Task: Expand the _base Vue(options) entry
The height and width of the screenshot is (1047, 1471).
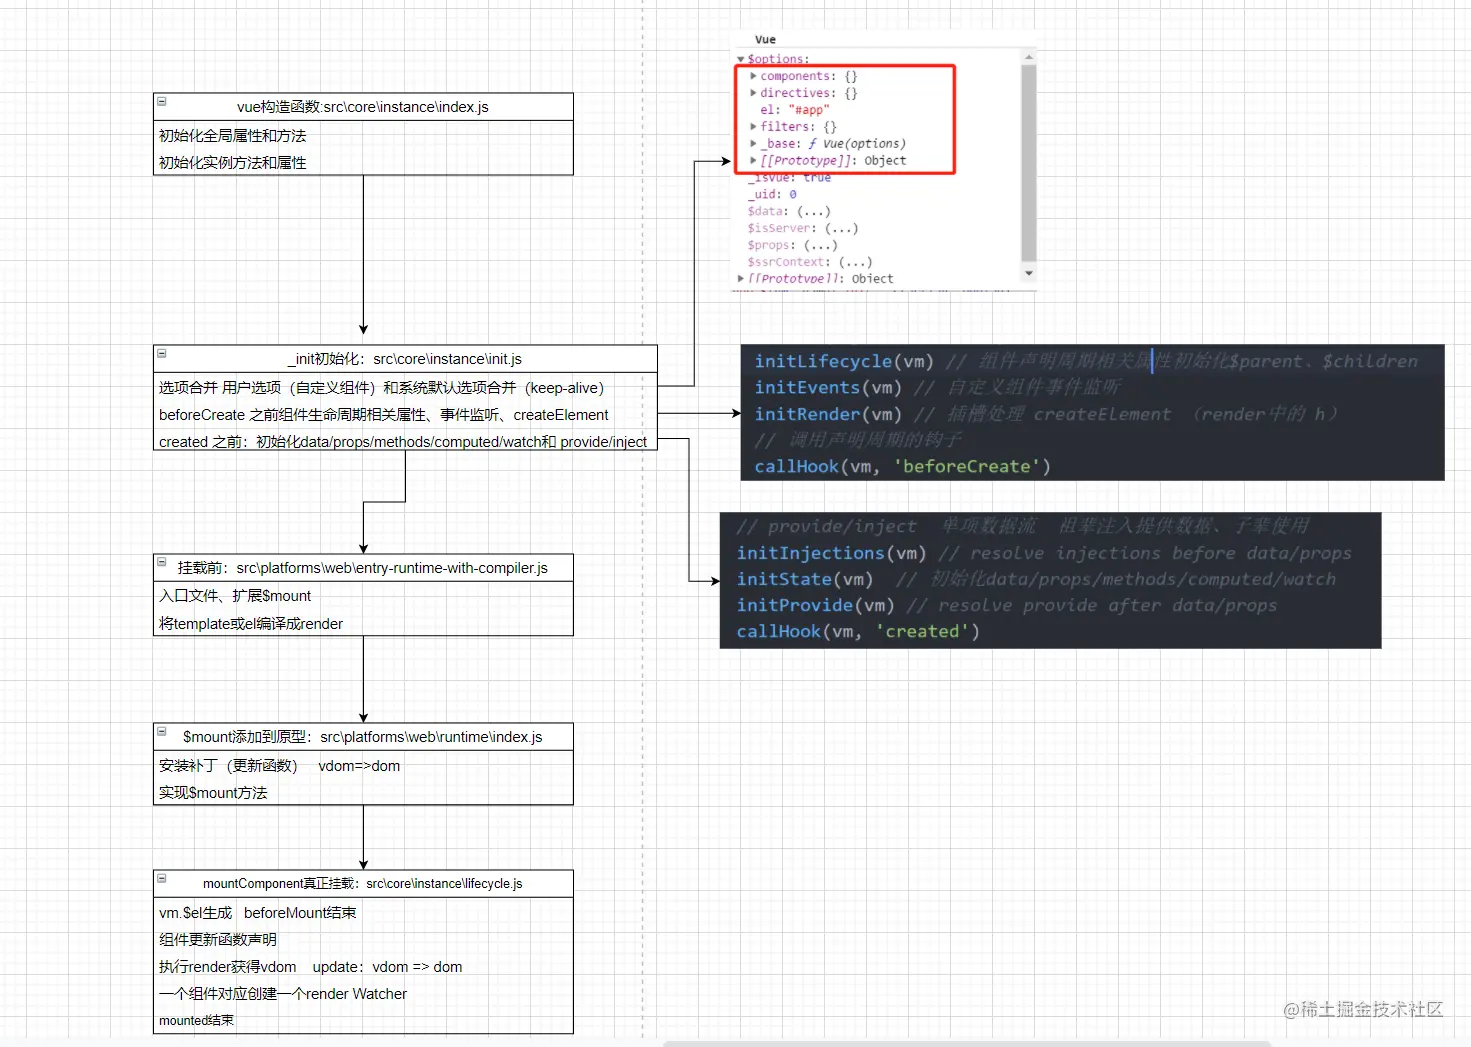Action: tap(753, 144)
